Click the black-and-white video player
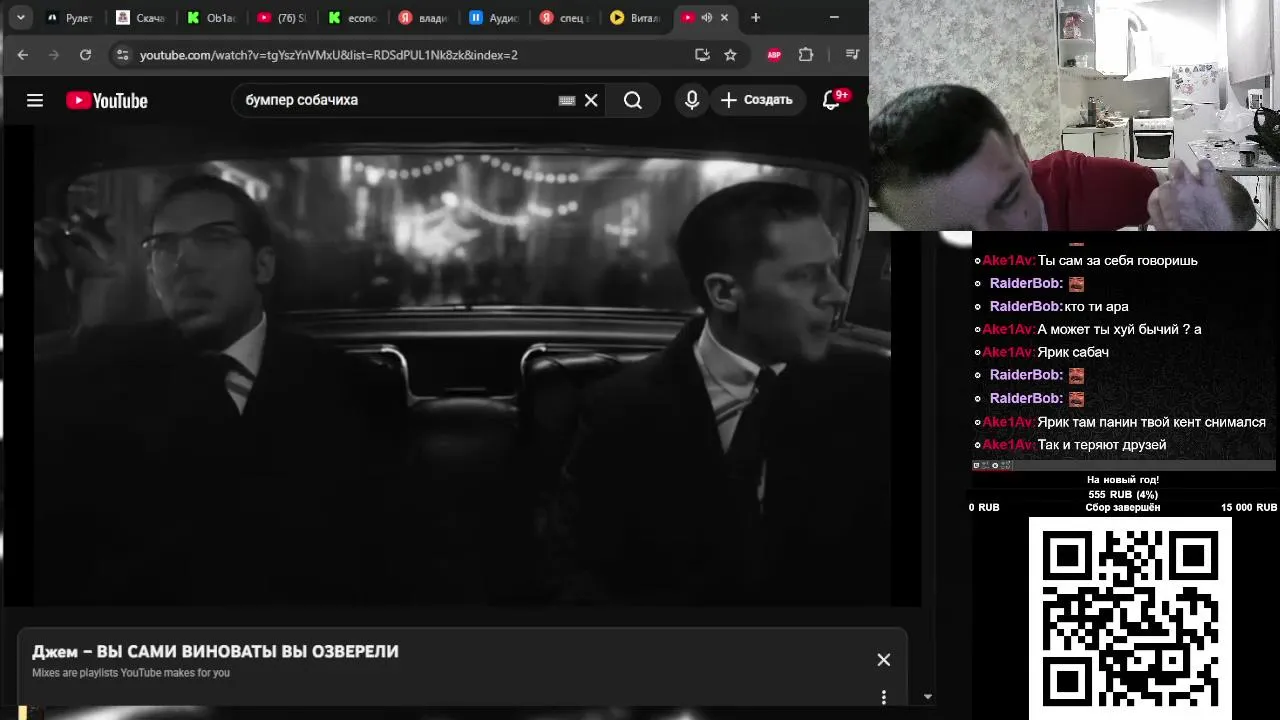The width and height of the screenshot is (1280, 720). pos(462,365)
